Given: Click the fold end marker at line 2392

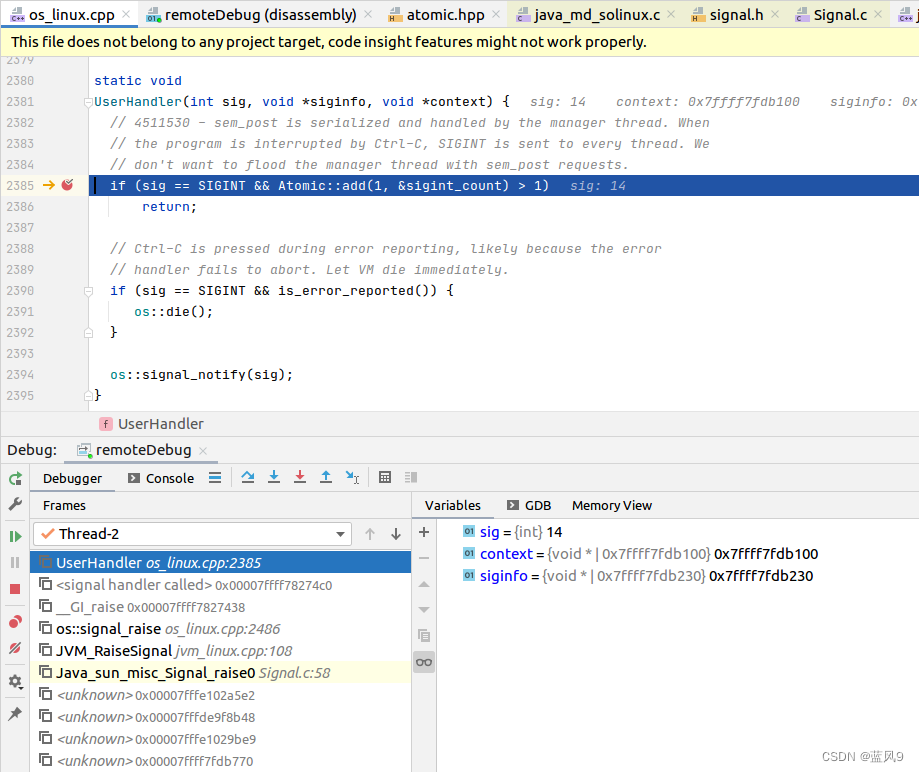Looking at the screenshot, I should click(89, 333).
